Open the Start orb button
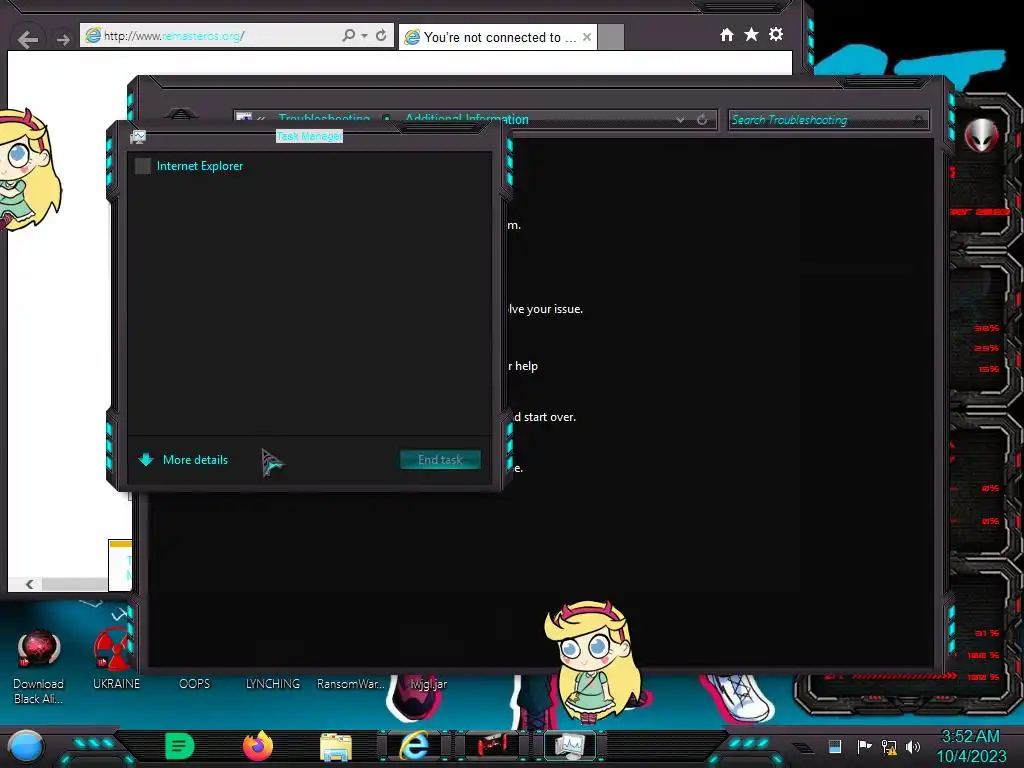Viewport: 1024px width, 768px height. pos(25,746)
